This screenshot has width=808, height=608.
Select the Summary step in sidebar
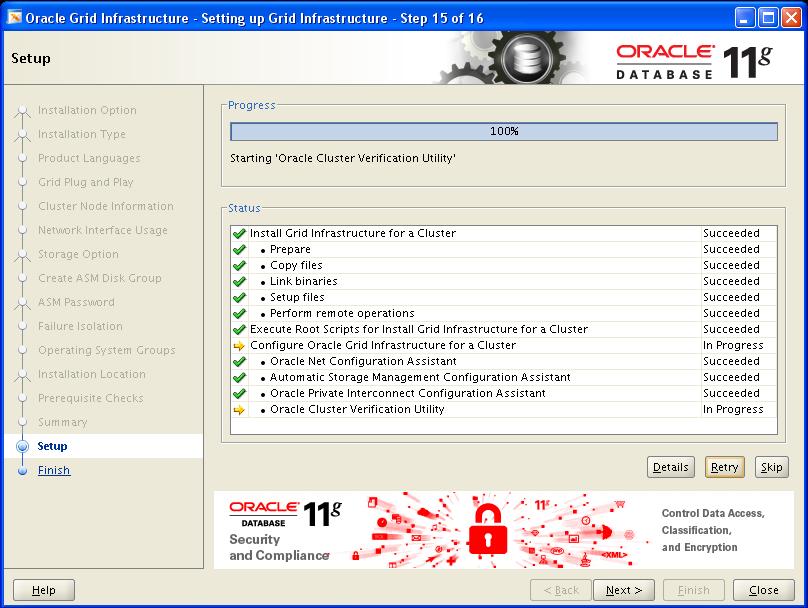62,423
